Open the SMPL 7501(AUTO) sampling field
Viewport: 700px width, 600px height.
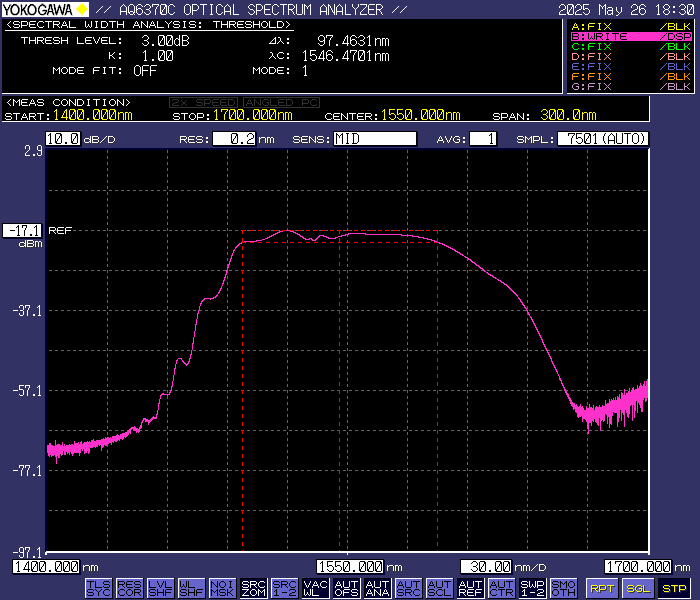(603, 139)
